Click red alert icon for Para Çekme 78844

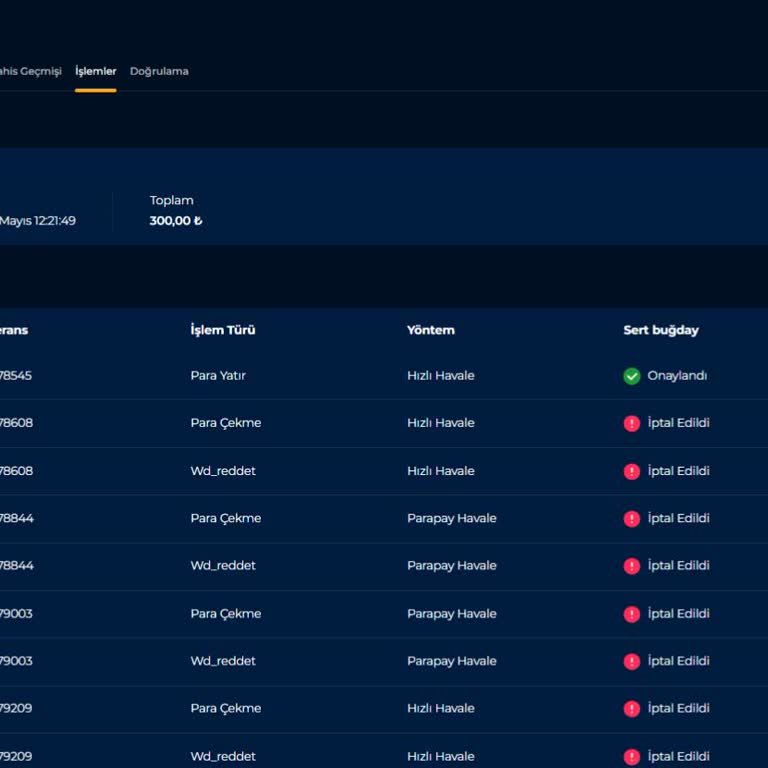(631, 518)
